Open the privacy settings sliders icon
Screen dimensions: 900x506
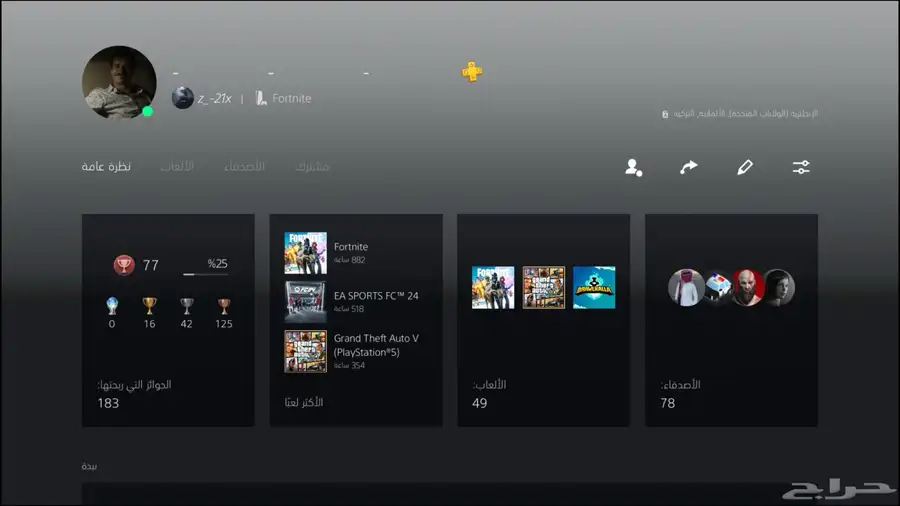tap(801, 168)
